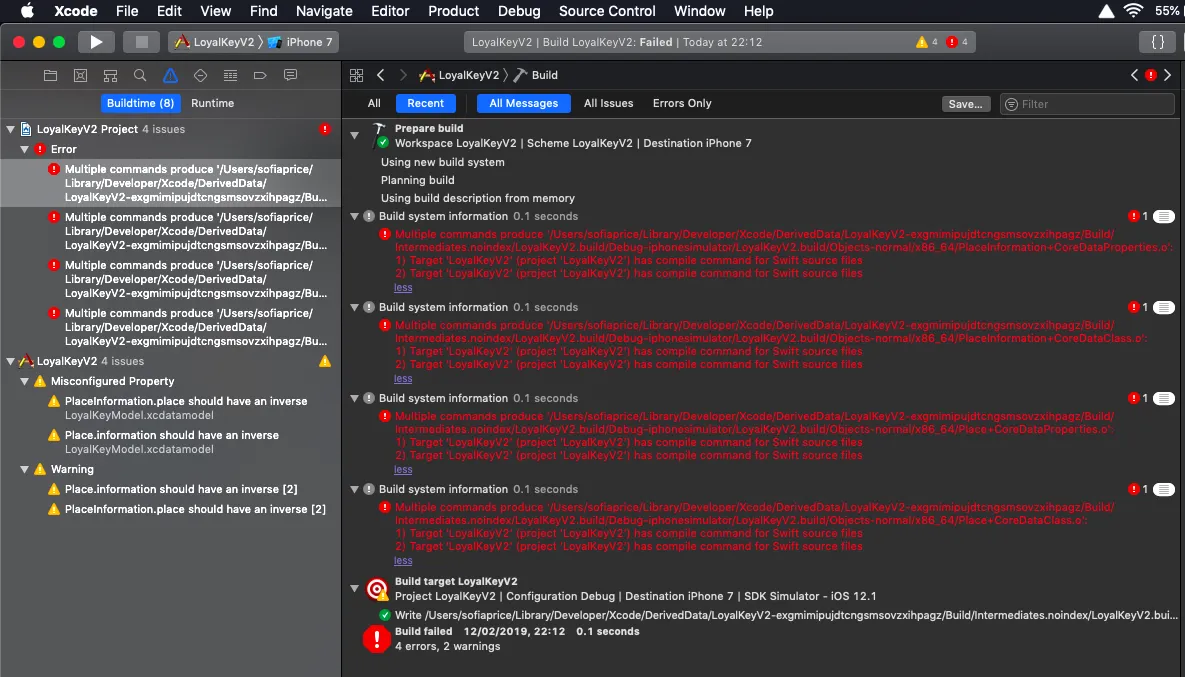Filter to All Messages
The height and width of the screenshot is (677, 1185).
click(x=524, y=104)
